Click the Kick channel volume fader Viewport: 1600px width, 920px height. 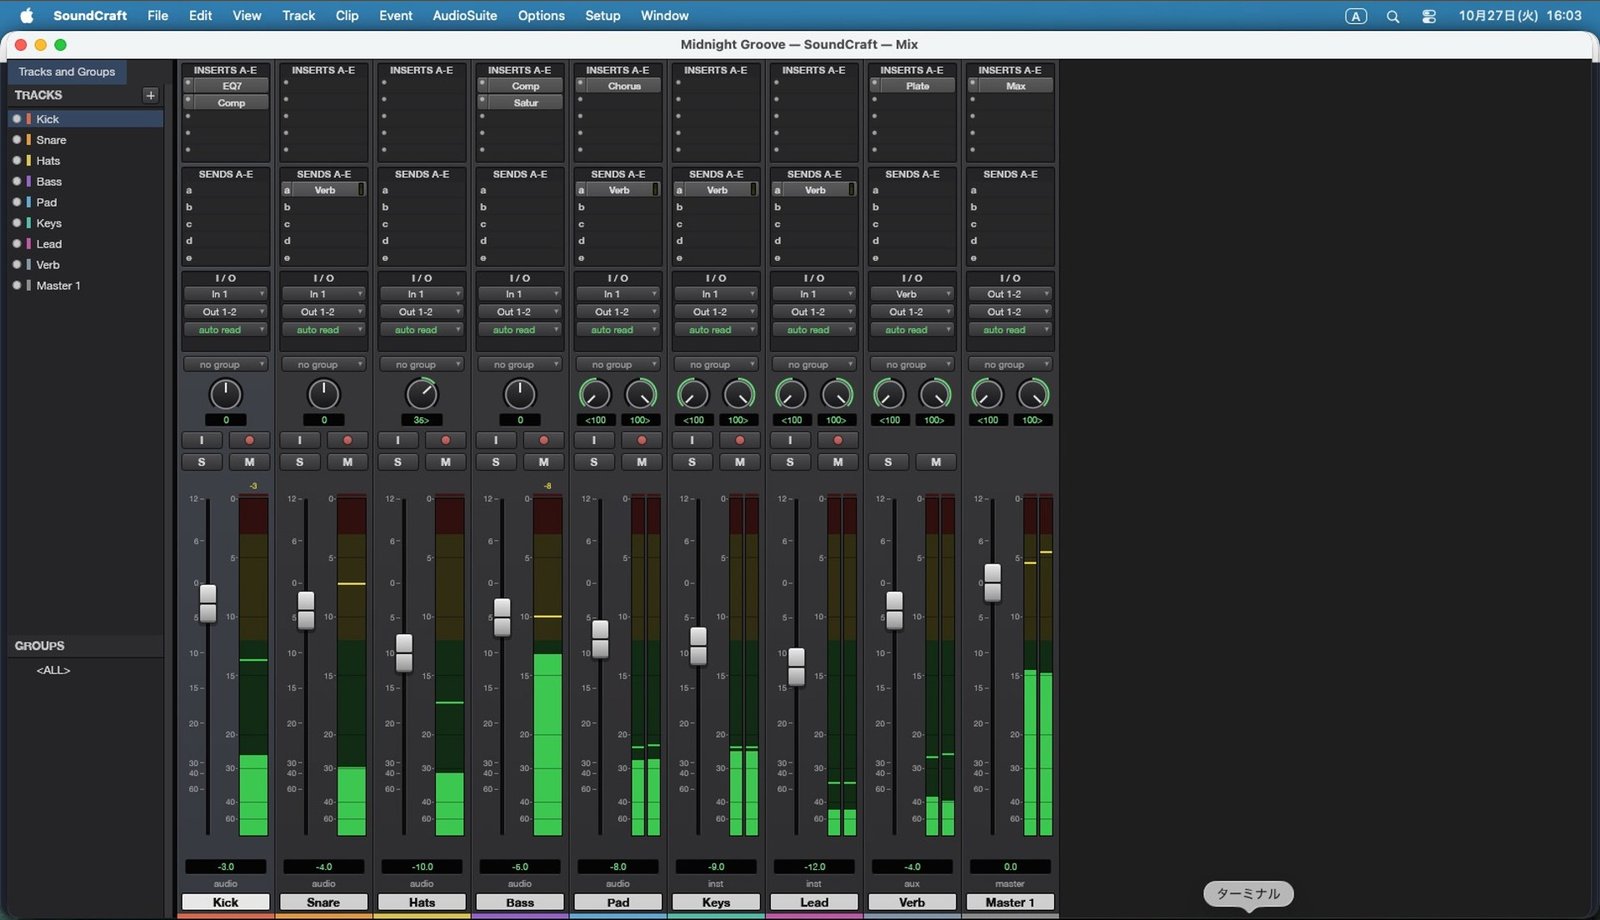coord(208,603)
